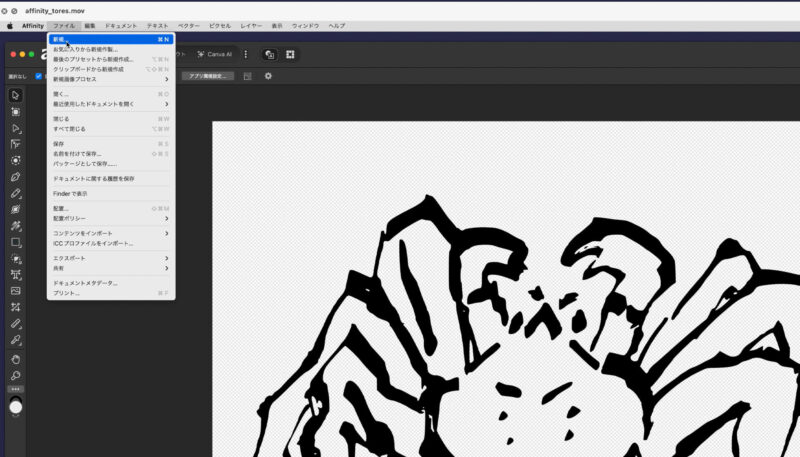This screenshot has width=800, height=457.
Task: Select the Rectangle shape tool
Action: pyautogui.click(x=15, y=242)
